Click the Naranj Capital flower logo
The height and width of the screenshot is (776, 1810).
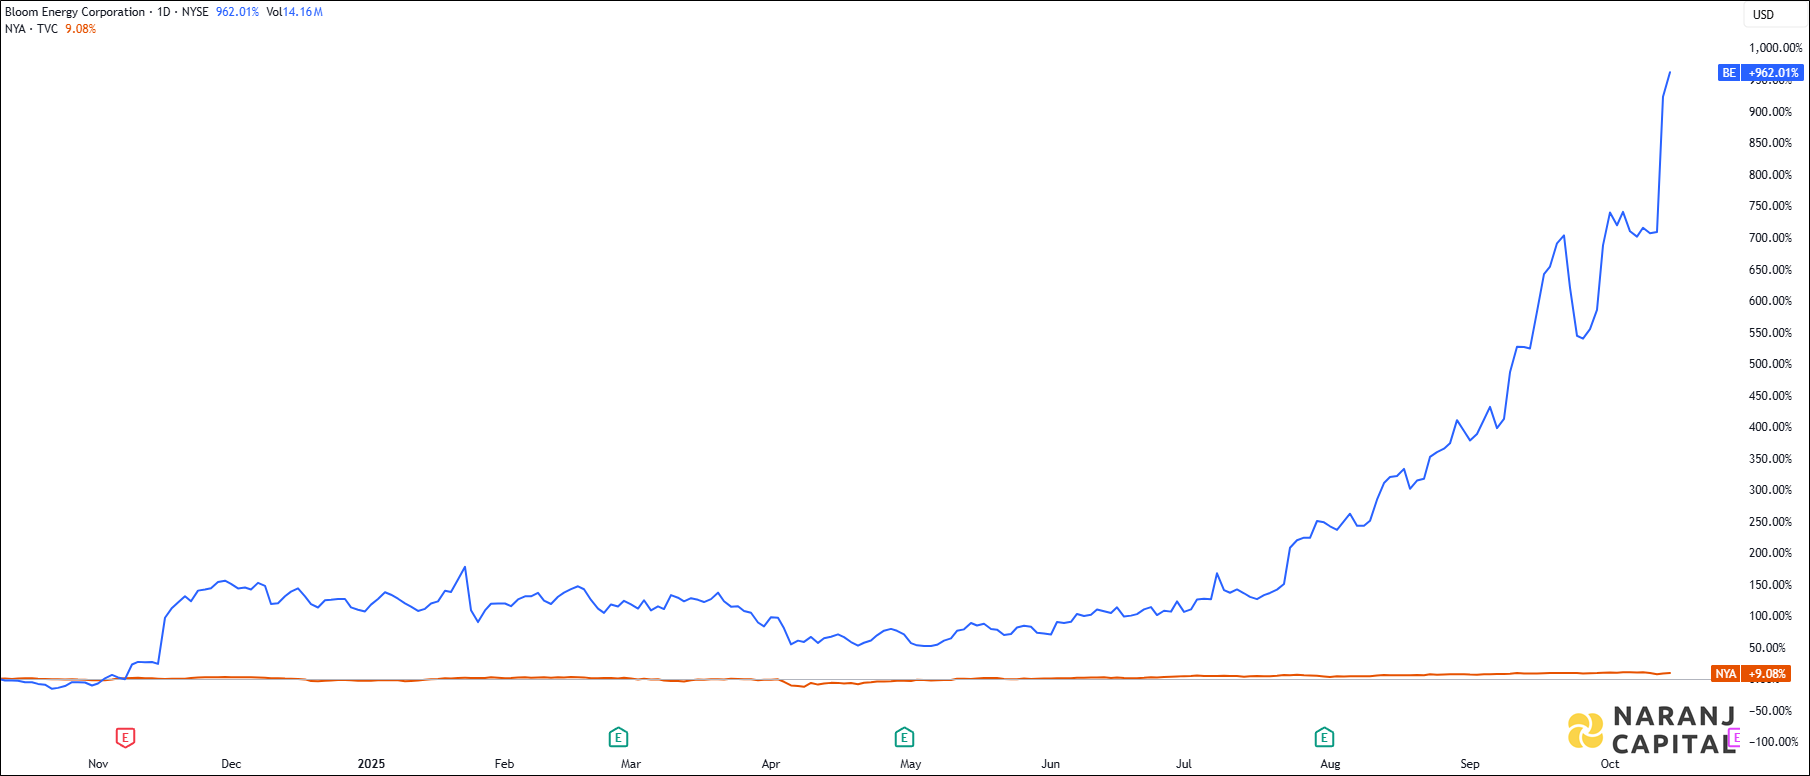coord(1584,730)
